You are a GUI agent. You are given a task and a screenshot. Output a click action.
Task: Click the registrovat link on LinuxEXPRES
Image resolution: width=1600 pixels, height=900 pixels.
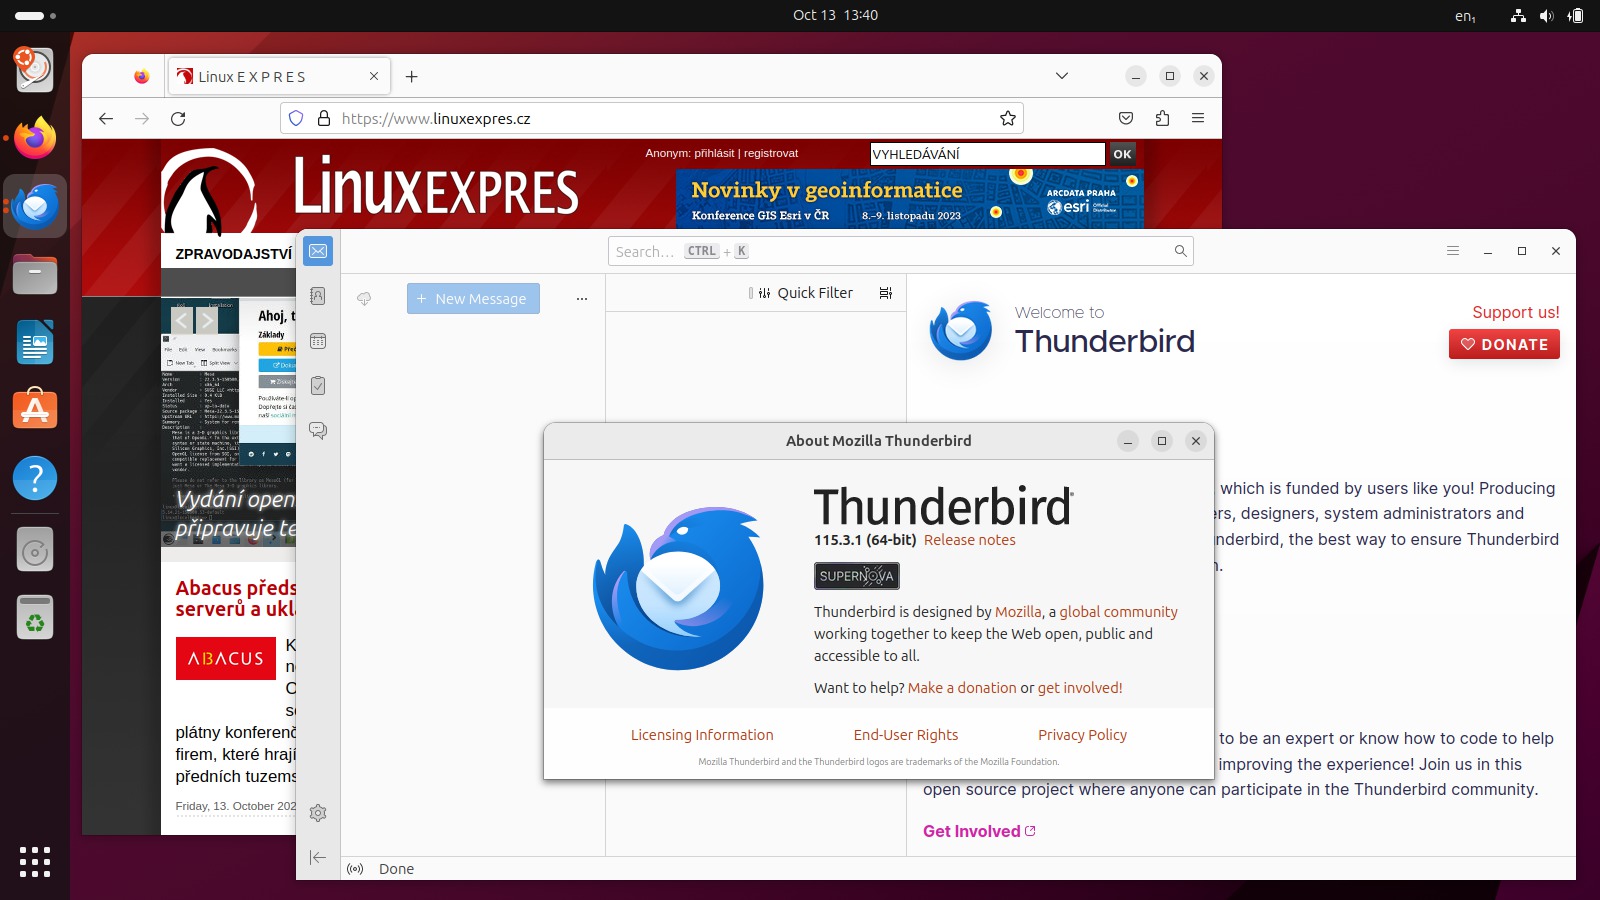click(771, 153)
